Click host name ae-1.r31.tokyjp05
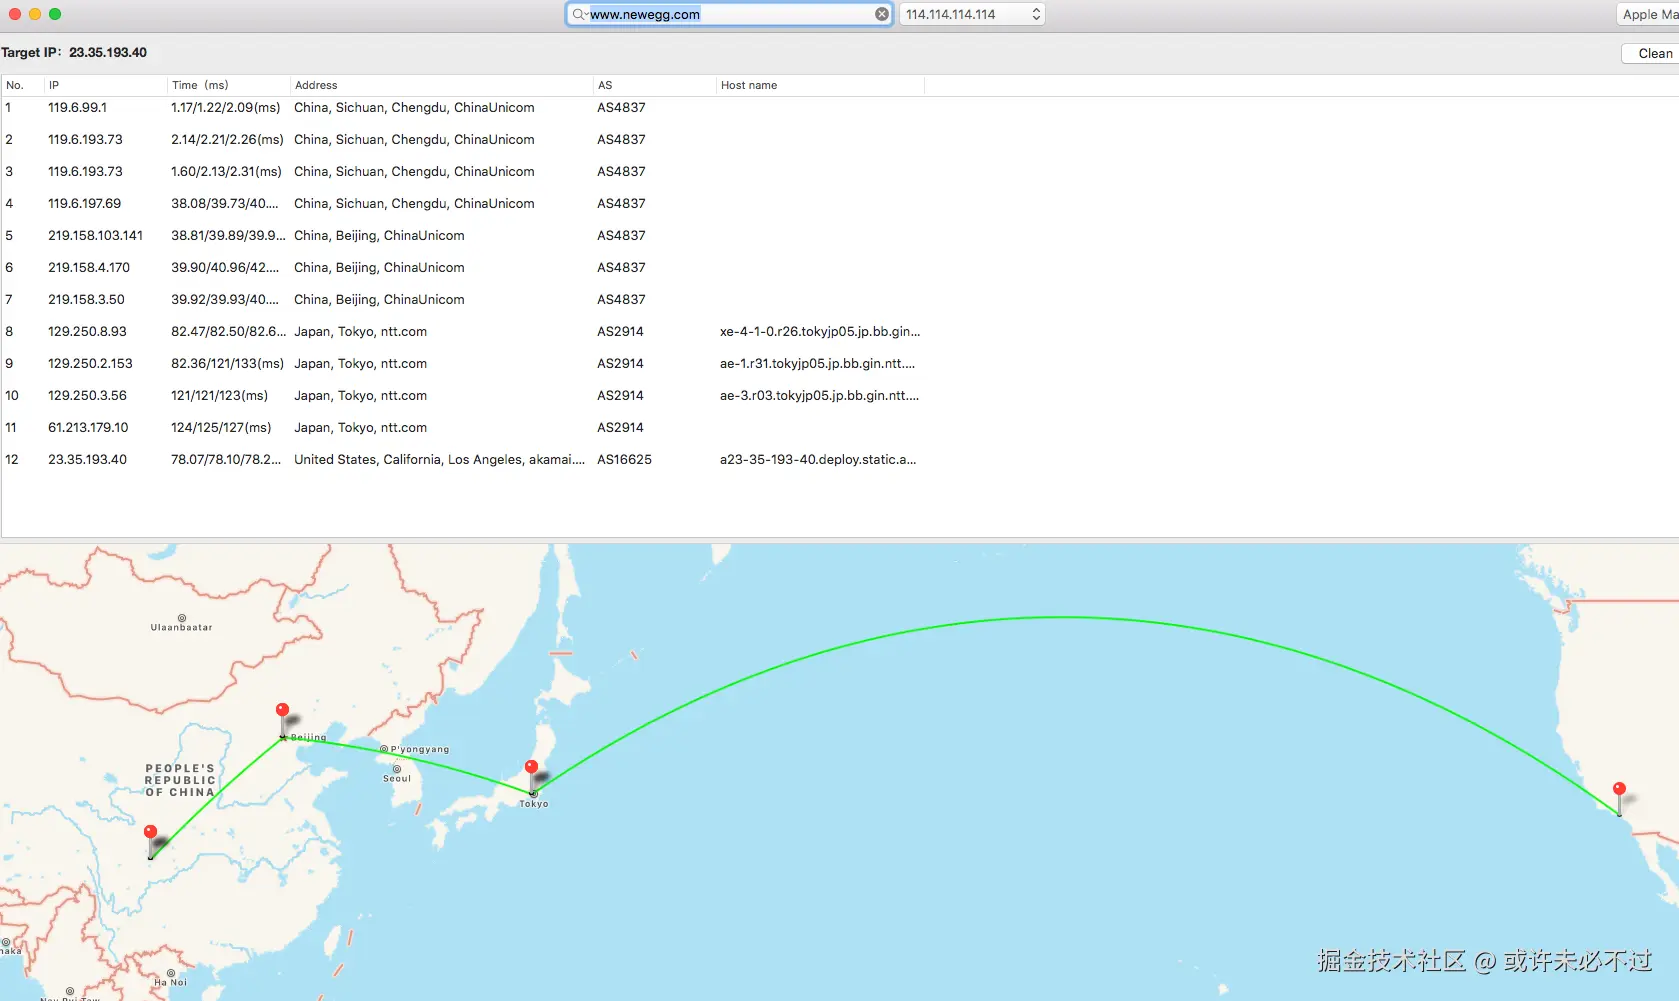 pyautogui.click(x=818, y=363)
